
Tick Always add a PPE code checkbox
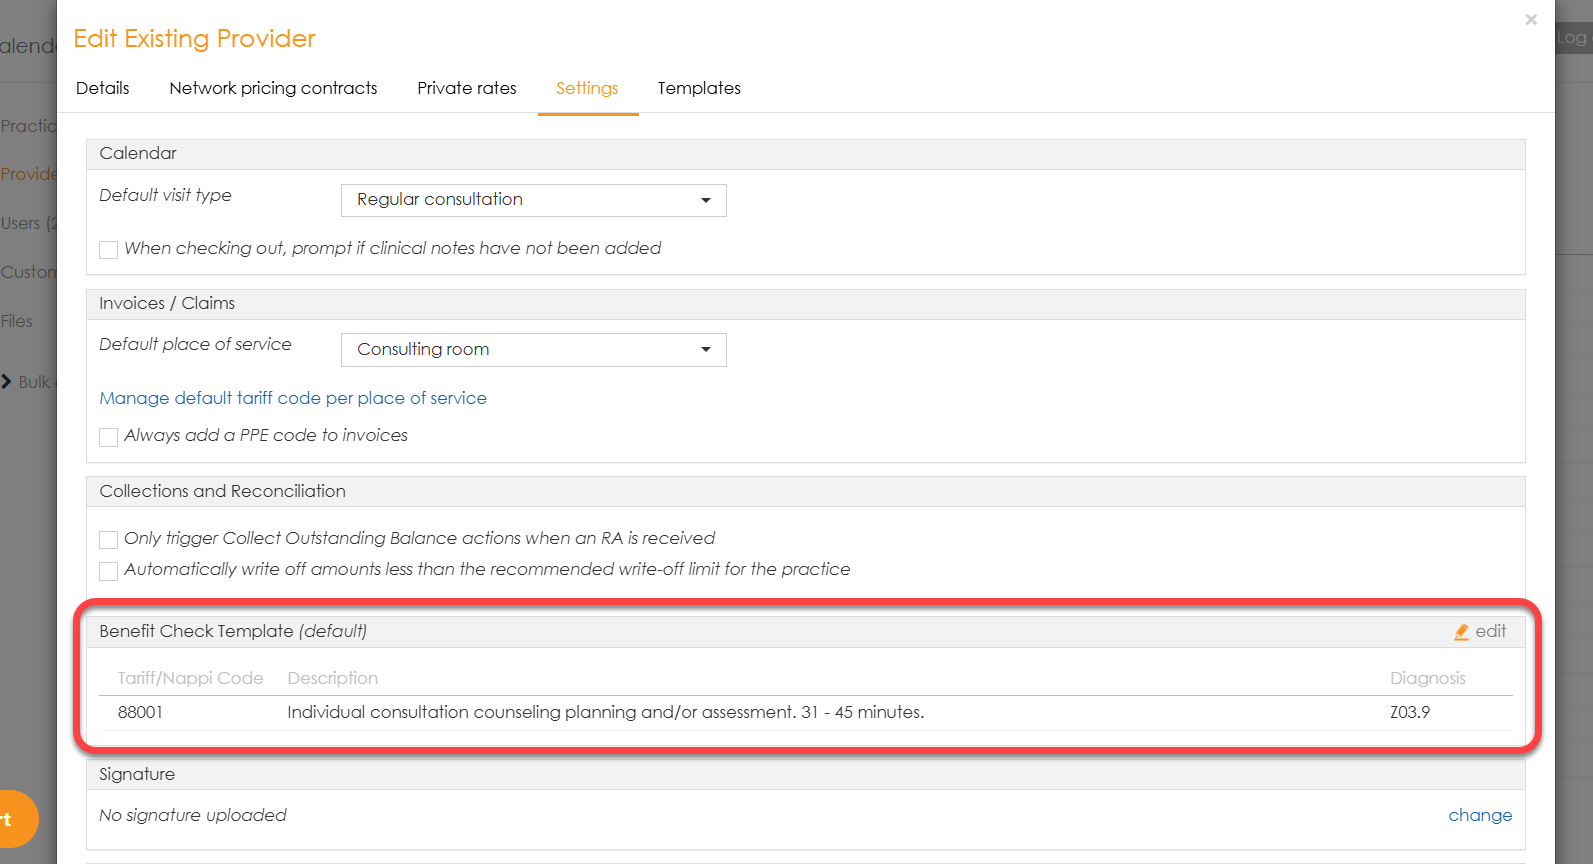point(109,437)
